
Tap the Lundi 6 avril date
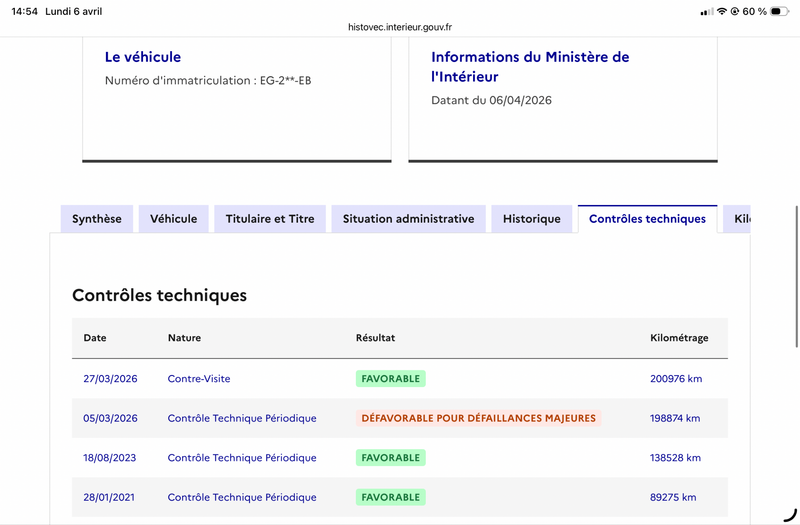[x=74, y=11]
